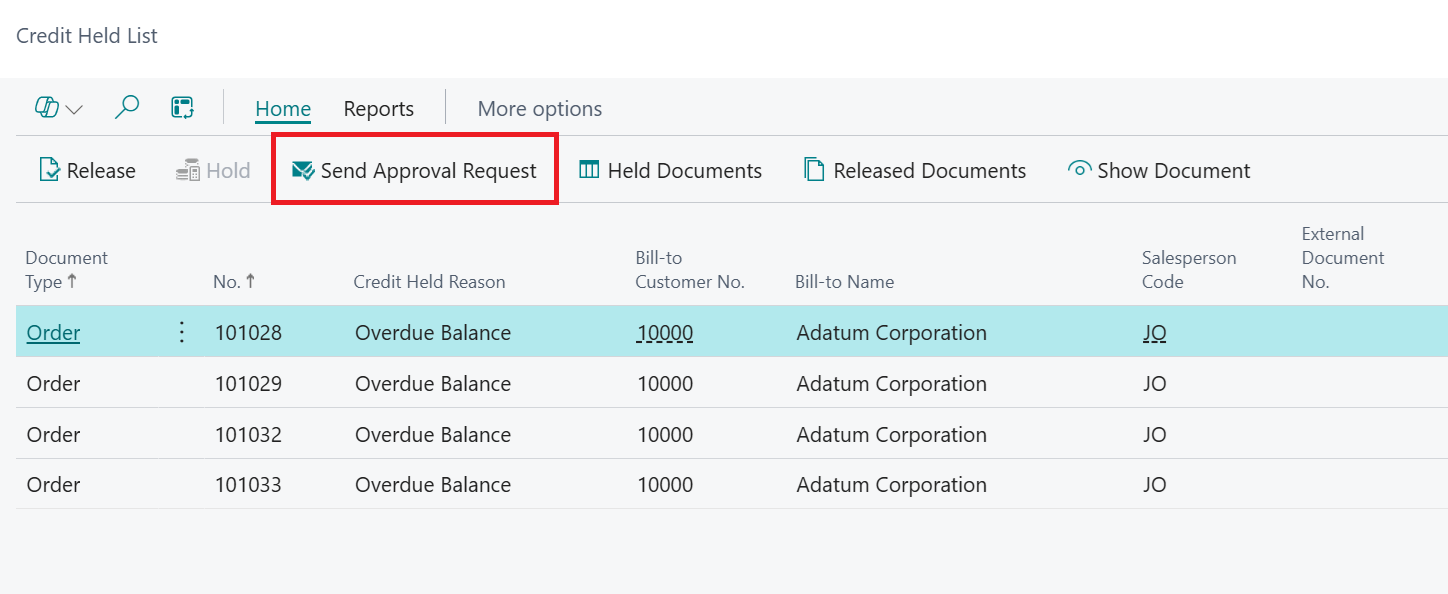
Task: Click the Credit Held Reason column header
Action: point(429,282)
